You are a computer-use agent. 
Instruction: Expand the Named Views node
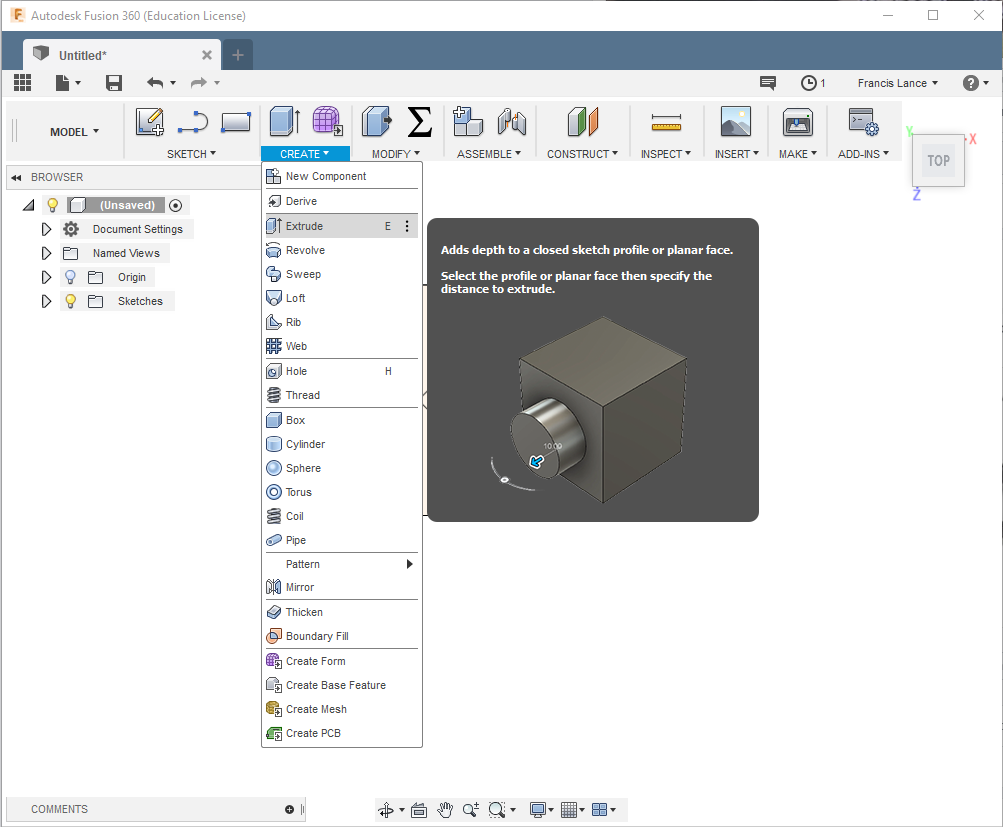point(46,253)
